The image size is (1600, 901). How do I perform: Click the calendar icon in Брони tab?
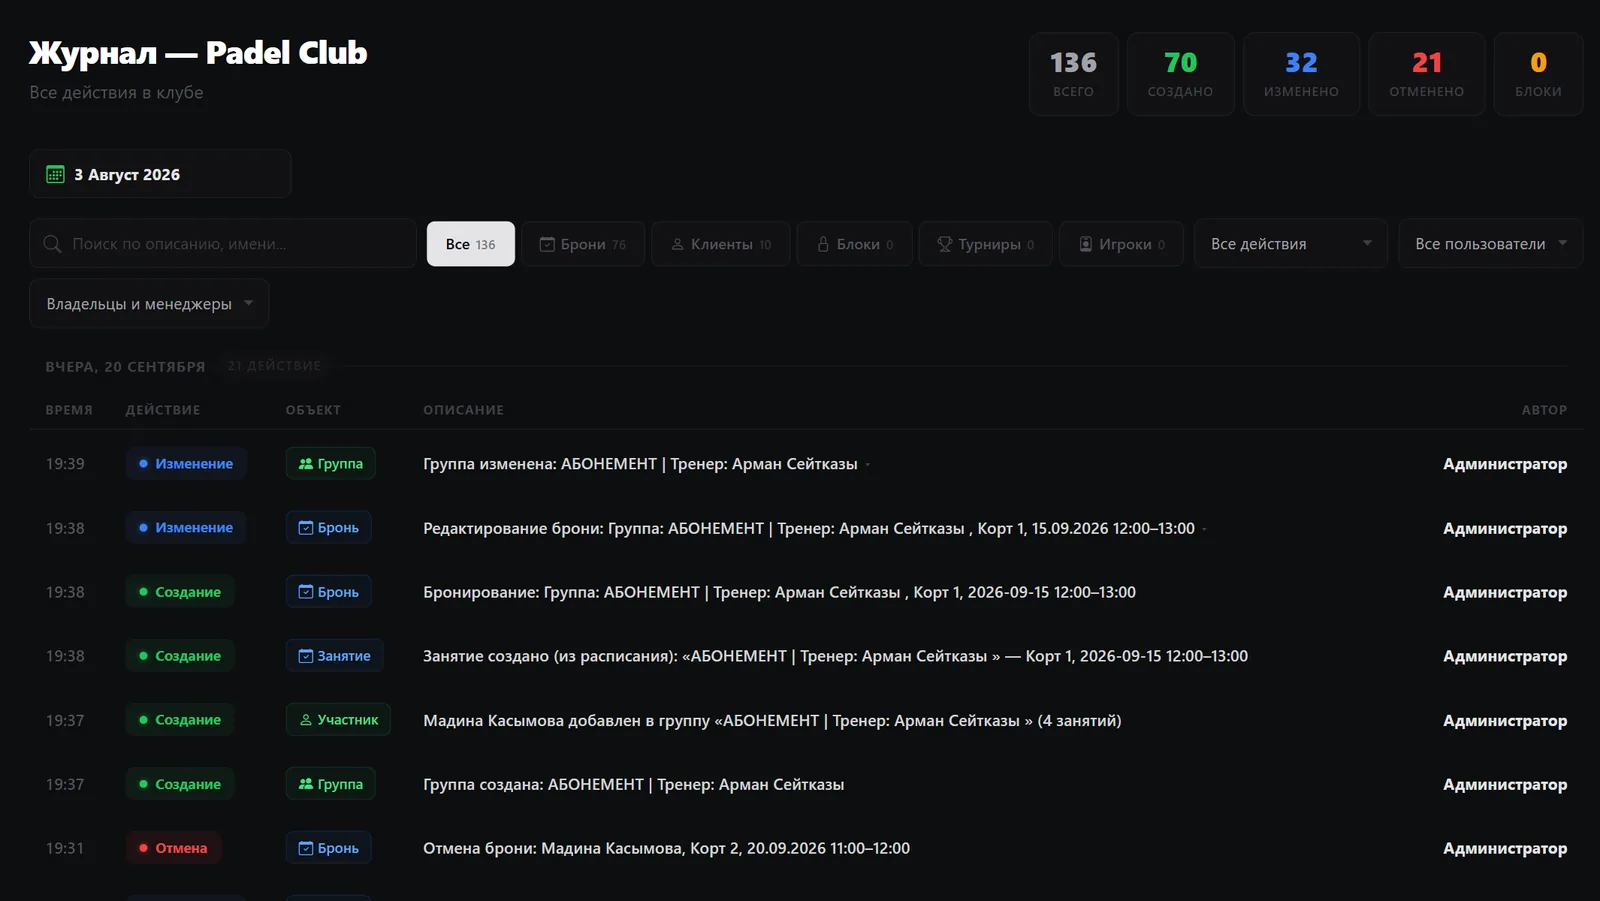click(547, 244)
